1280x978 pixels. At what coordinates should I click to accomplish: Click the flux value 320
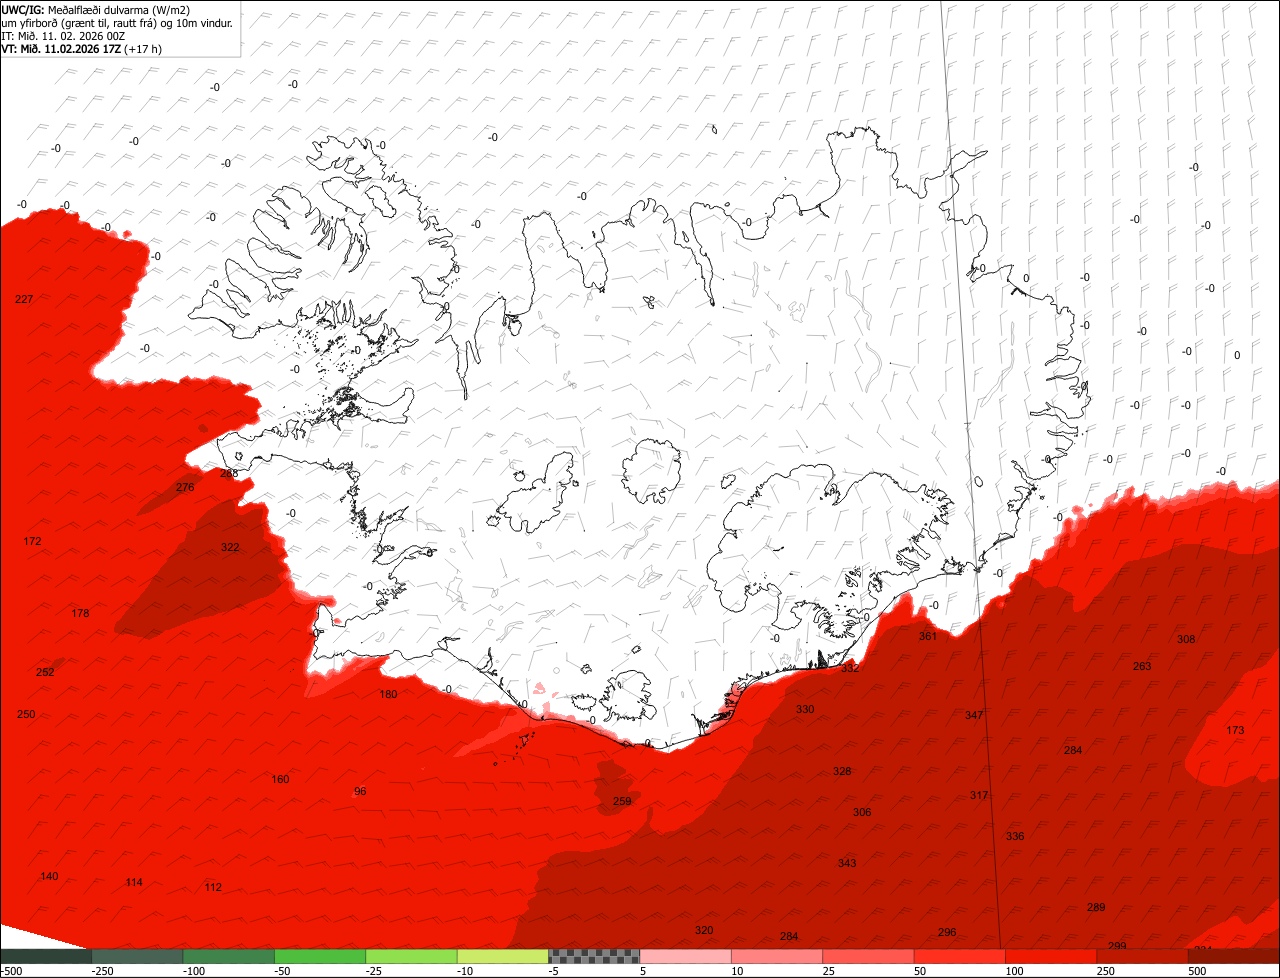(704, 930)
